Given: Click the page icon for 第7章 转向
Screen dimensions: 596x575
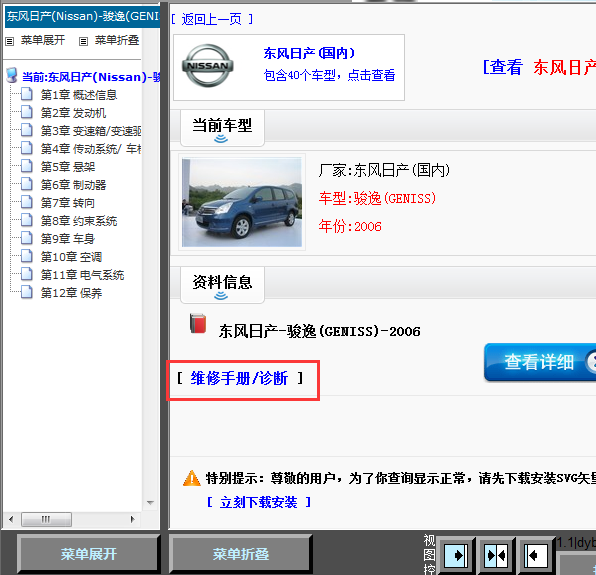Looking at the screenshot, I should (27, 202).
